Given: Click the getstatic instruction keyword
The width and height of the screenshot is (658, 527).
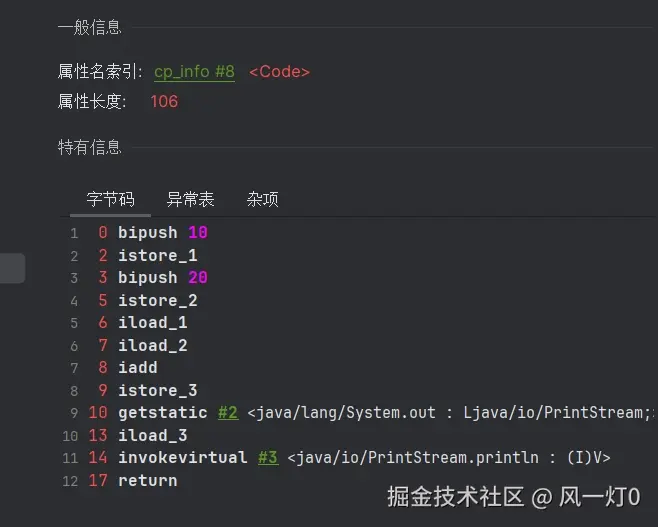Looking at the screenshot, I should coord(162,413).
